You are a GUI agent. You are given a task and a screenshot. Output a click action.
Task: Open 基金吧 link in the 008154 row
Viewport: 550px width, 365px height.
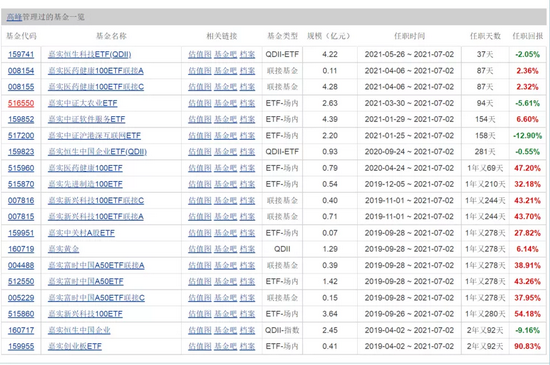[x=226, y=71]
